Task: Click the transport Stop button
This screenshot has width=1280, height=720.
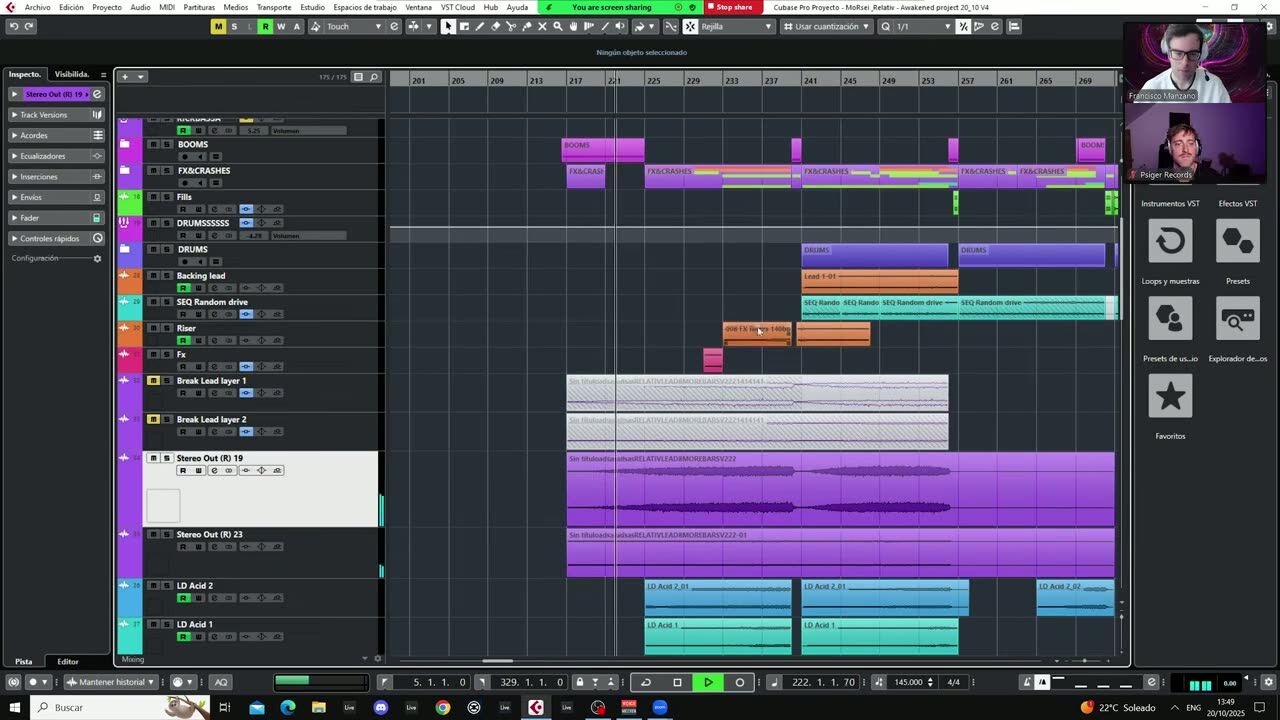Action: (677, 682)
